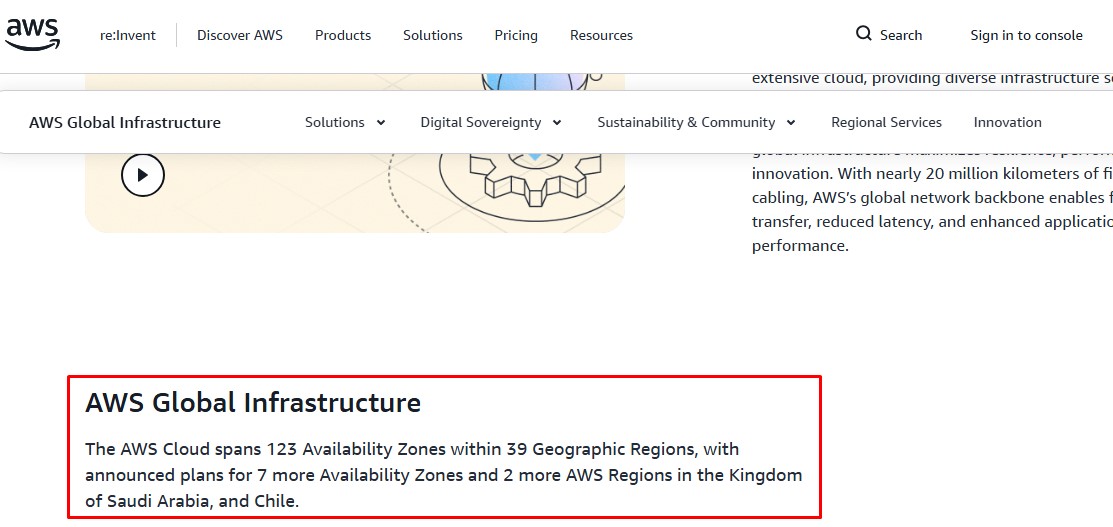Viewport: 1113px width, 527px height.
Task: Open the Solutions top navigation menu
Action: point(433,36)
